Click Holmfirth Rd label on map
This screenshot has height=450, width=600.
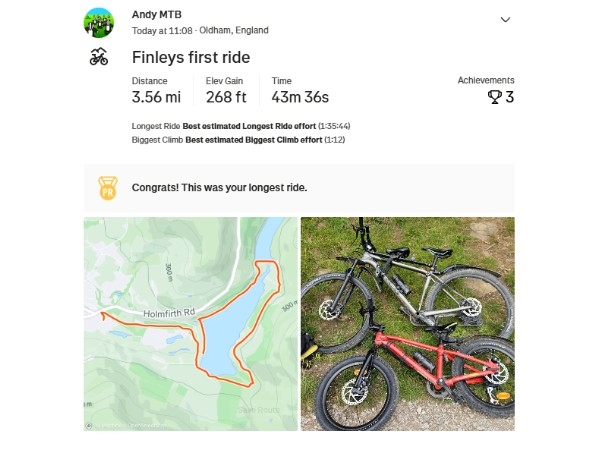pos(169,313)
